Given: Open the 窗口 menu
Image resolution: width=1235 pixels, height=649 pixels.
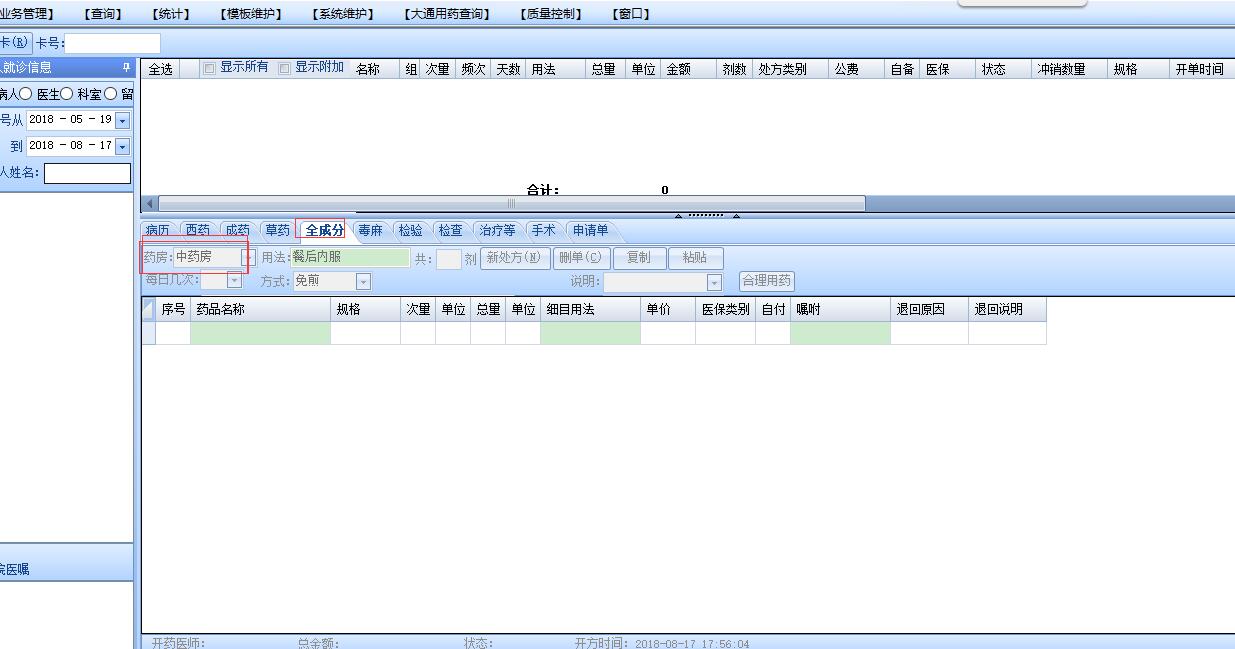Looking at the screenshot, I should [x=630, y=14].
